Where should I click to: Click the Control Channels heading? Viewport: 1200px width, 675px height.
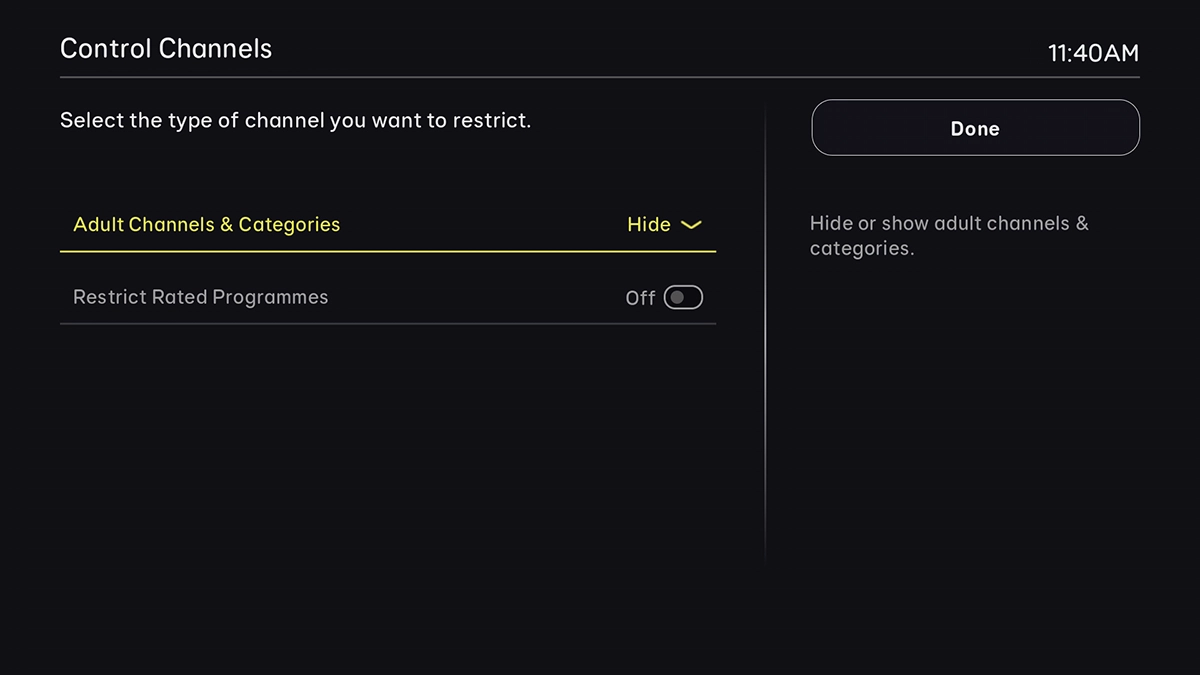point(166,47)
